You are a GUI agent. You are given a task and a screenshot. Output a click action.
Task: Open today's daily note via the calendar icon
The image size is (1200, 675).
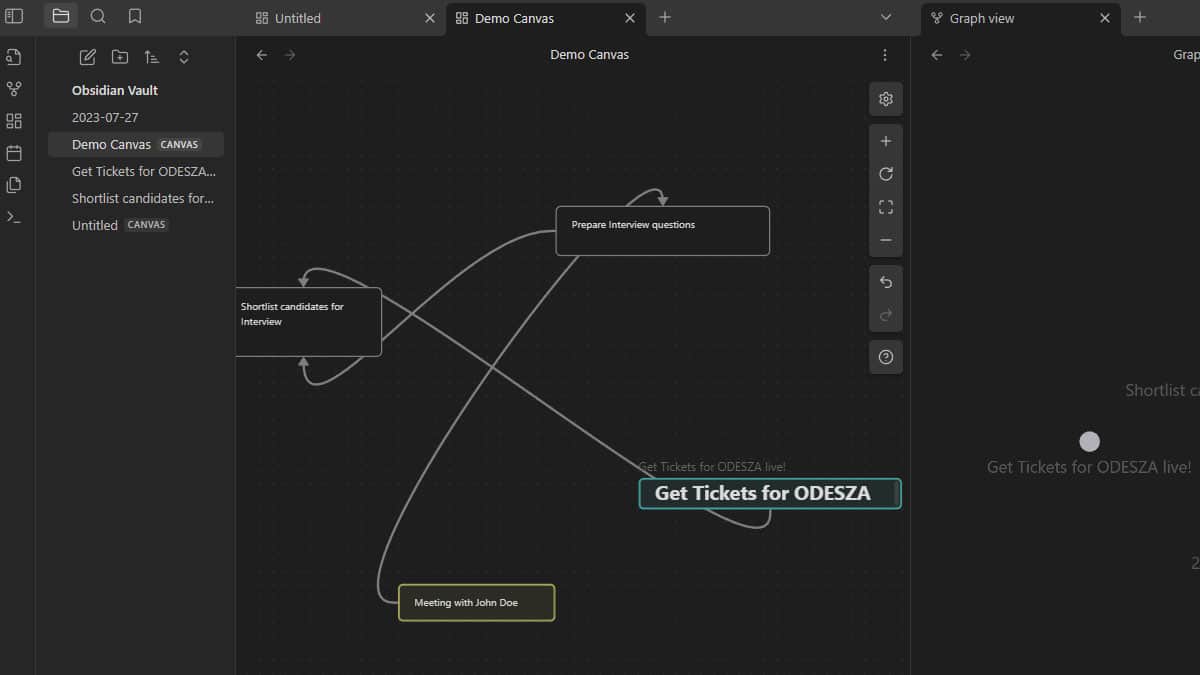[13, 152]
